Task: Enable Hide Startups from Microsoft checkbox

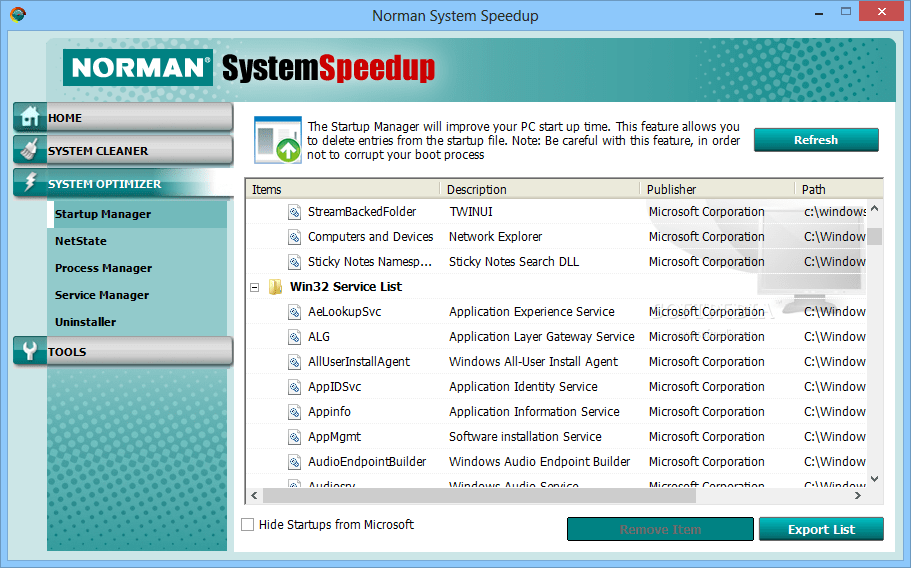Action: (248, 524)
